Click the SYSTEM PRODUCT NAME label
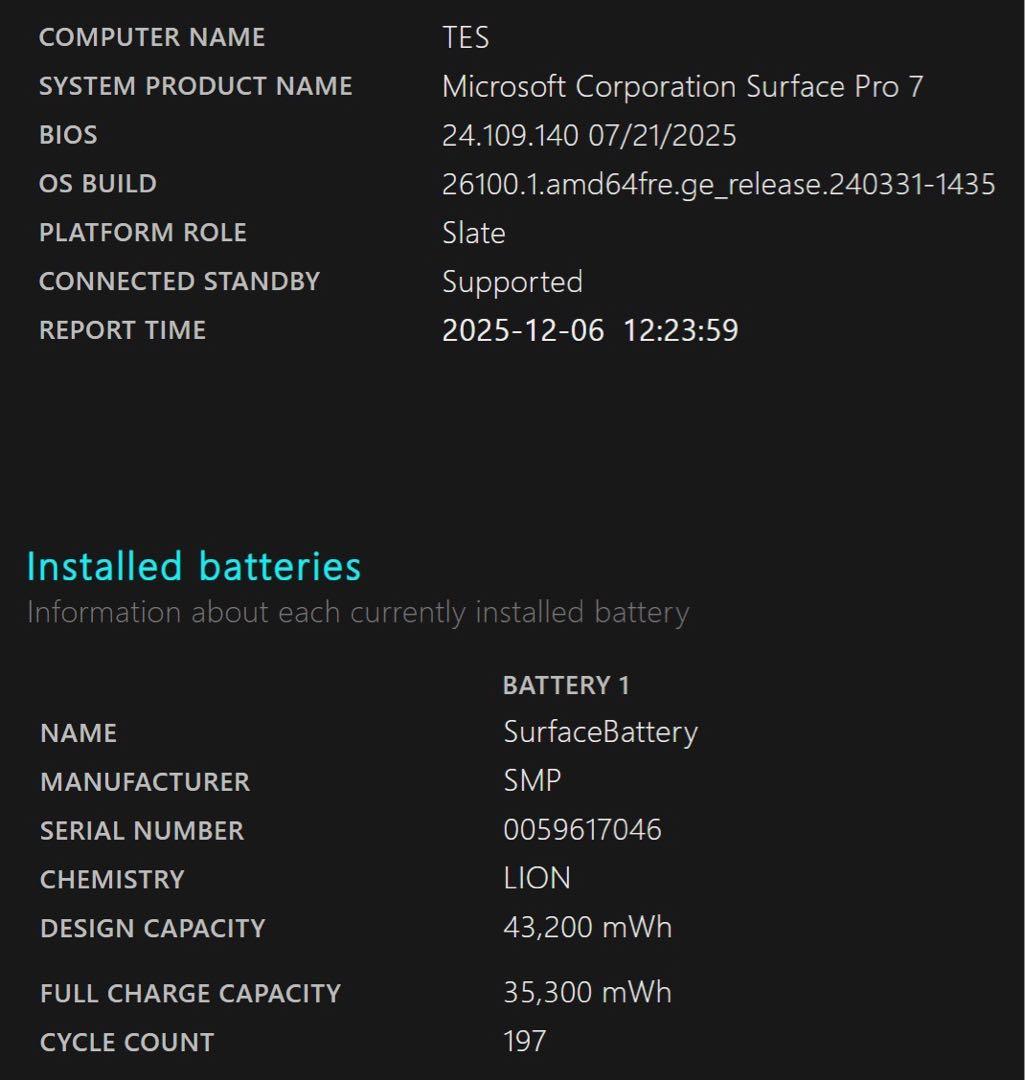Screen dimensions: 1025x1080 click(195, 86)
